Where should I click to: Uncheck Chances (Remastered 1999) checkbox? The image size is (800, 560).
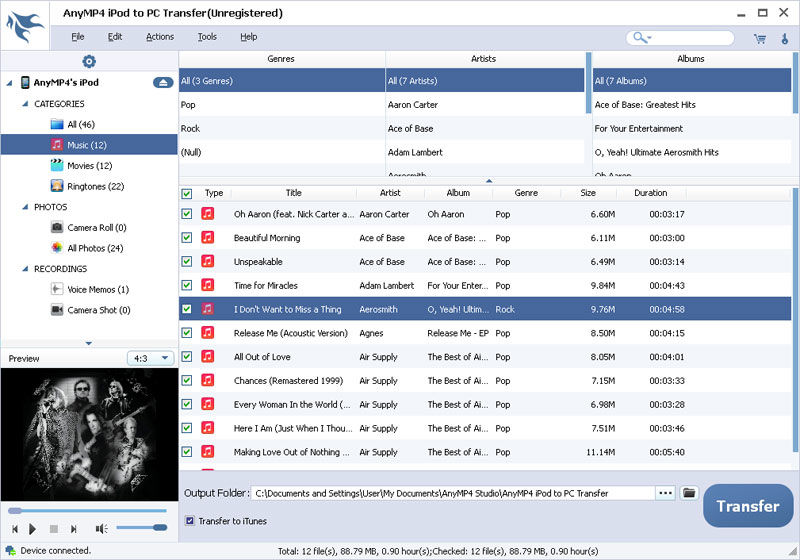[187, 380]
